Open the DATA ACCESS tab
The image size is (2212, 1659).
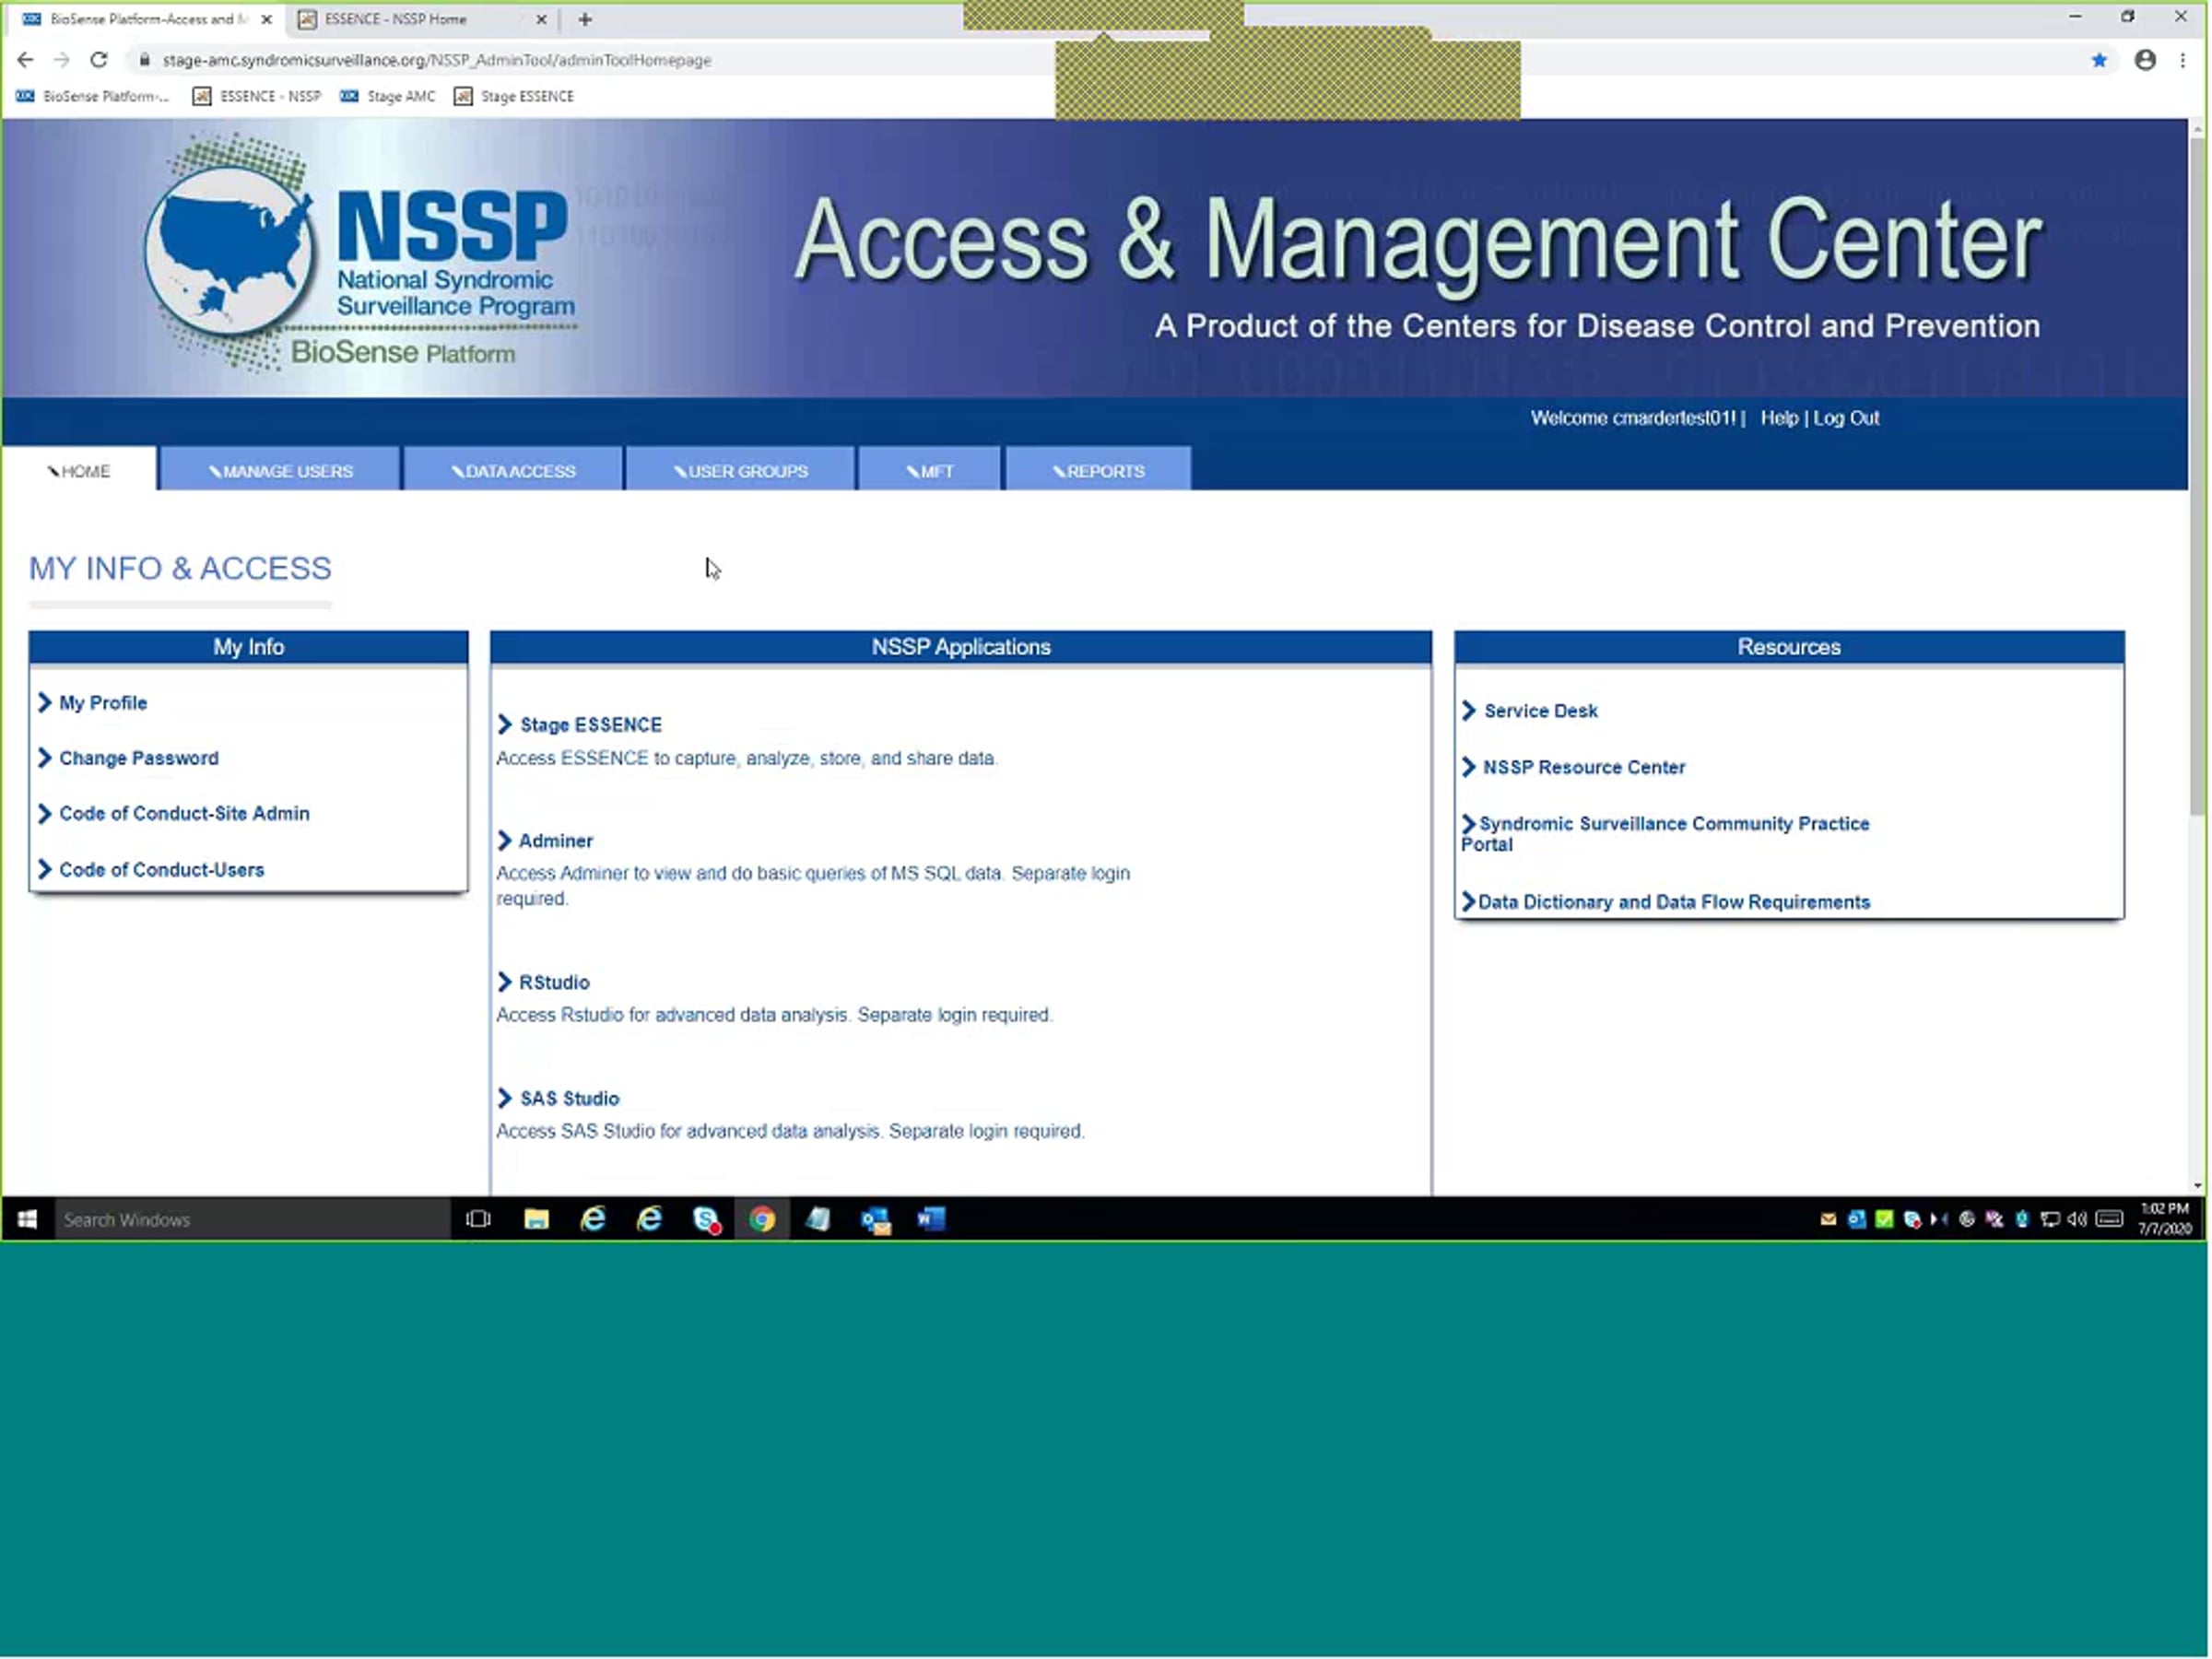513,470
